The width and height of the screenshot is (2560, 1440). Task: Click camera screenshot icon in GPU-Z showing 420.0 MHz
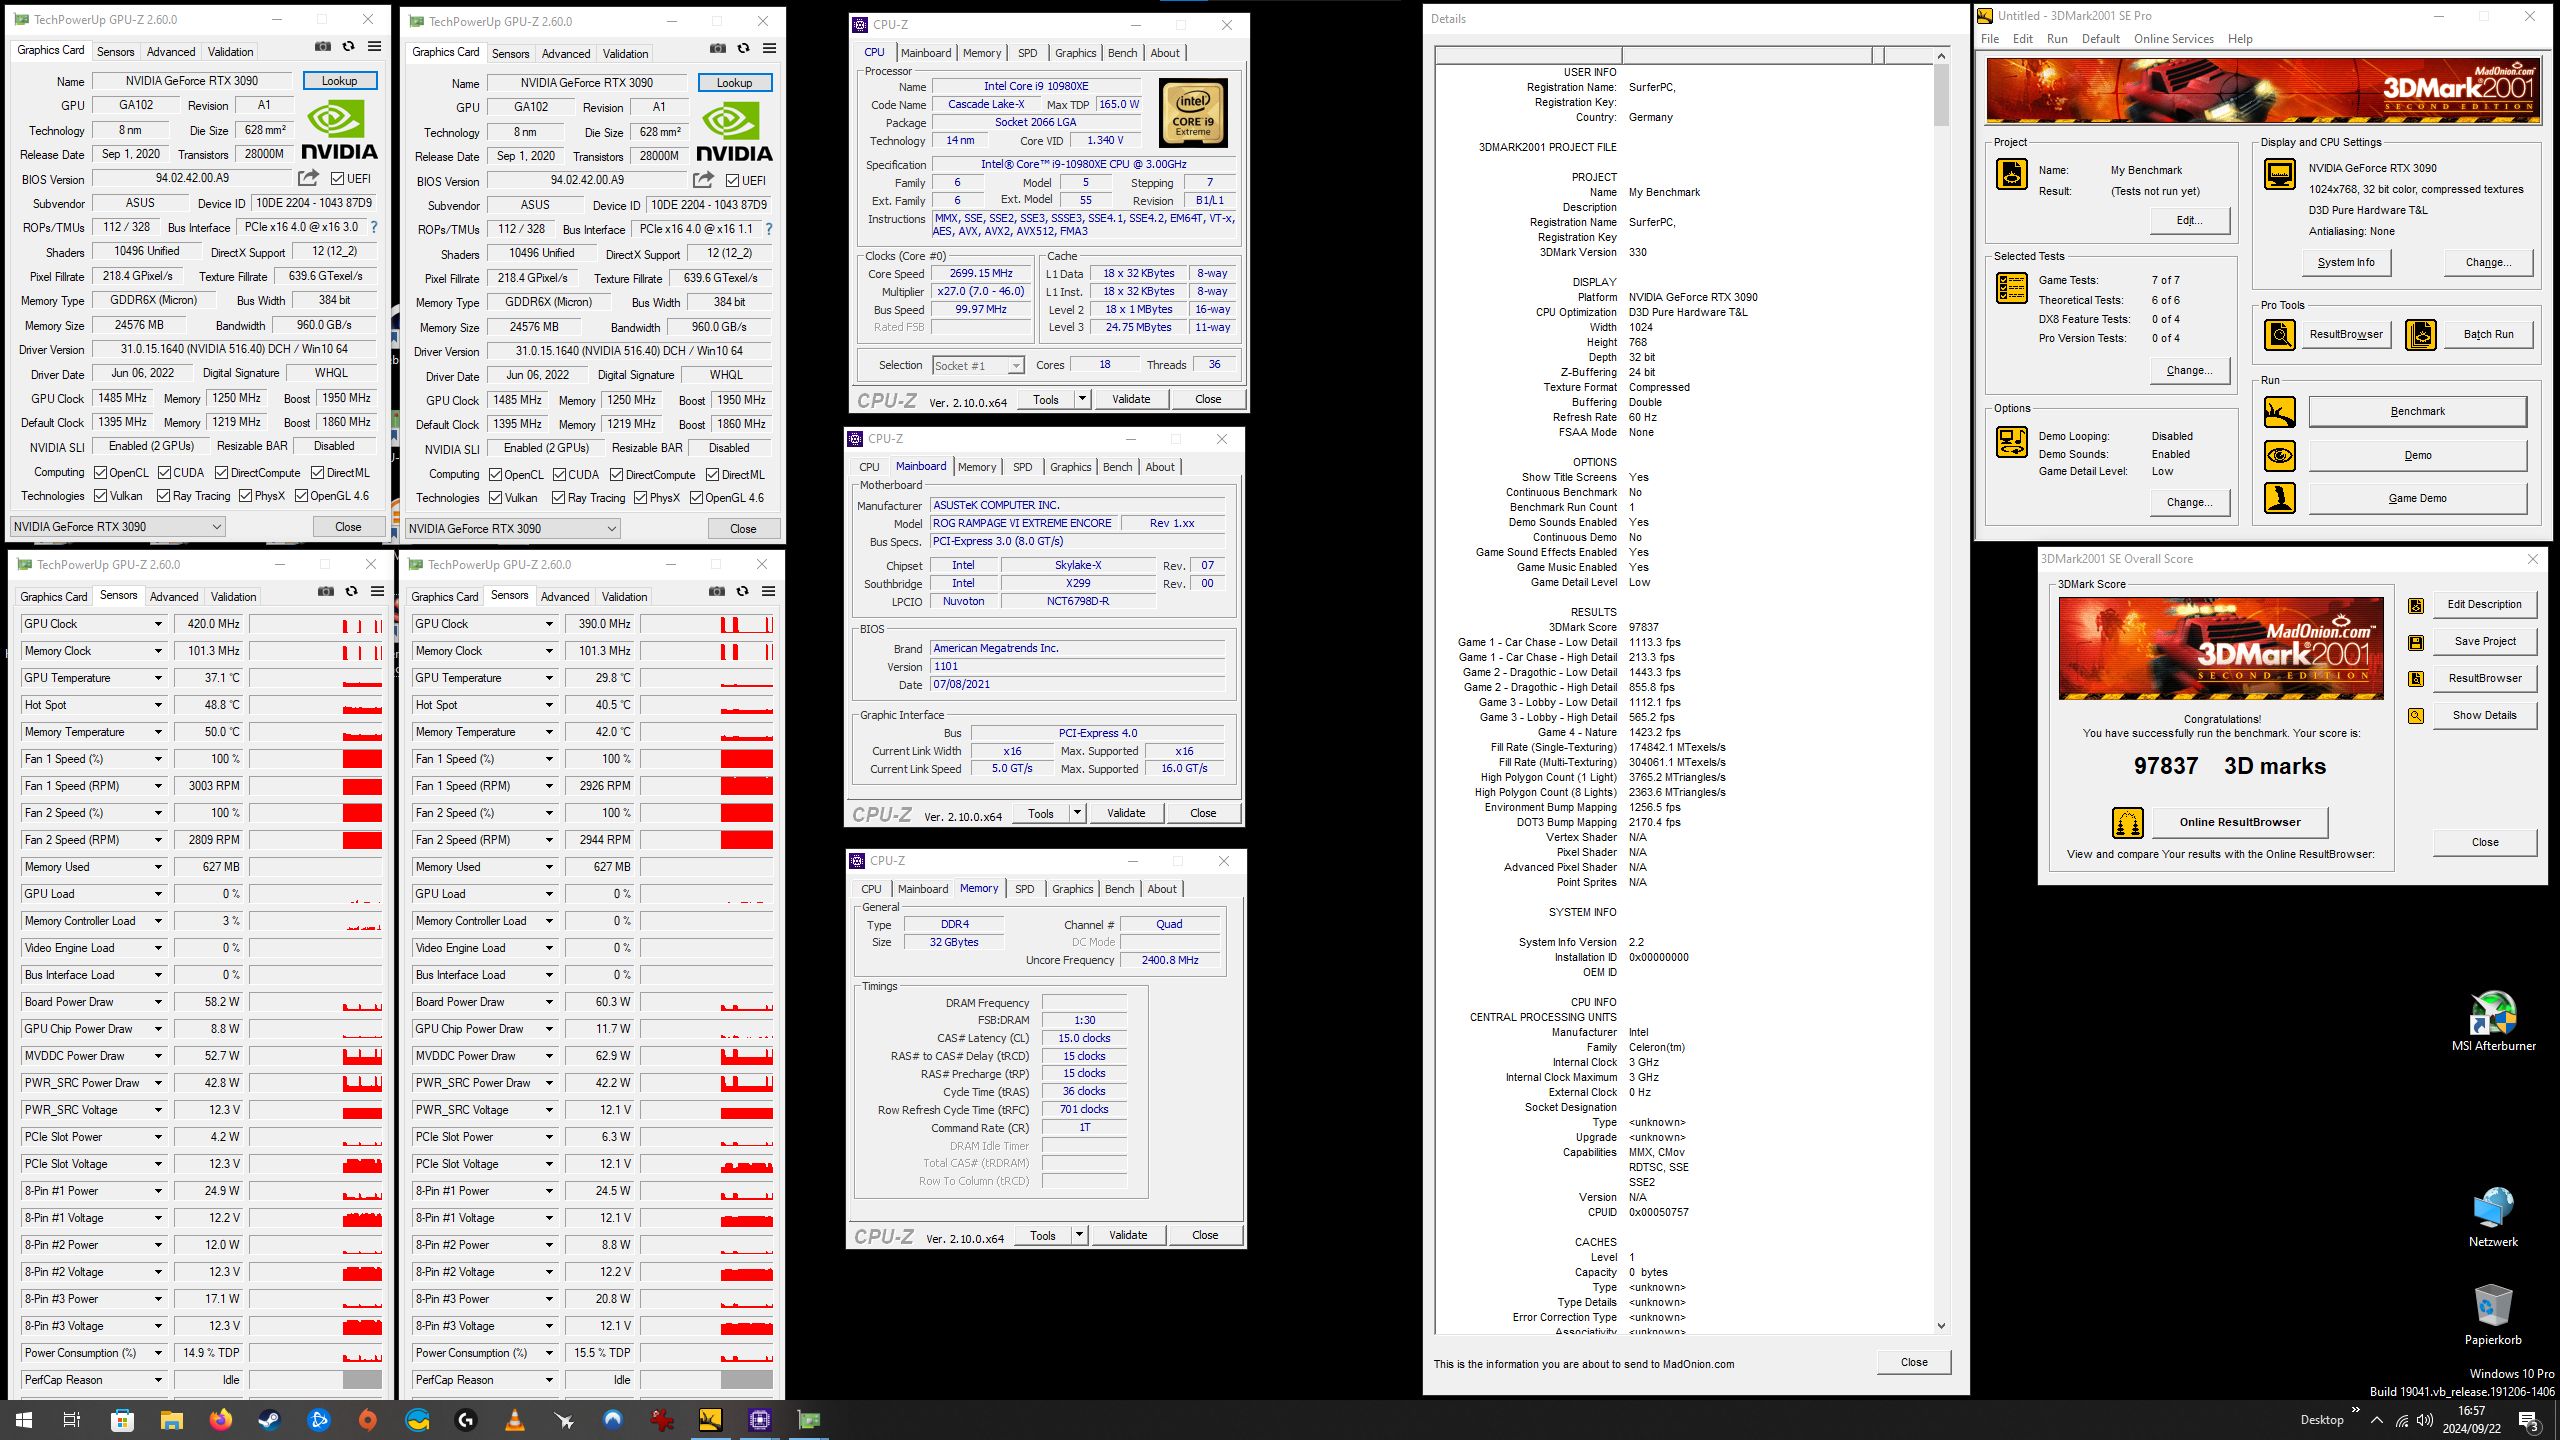click(x=326, y=592)
